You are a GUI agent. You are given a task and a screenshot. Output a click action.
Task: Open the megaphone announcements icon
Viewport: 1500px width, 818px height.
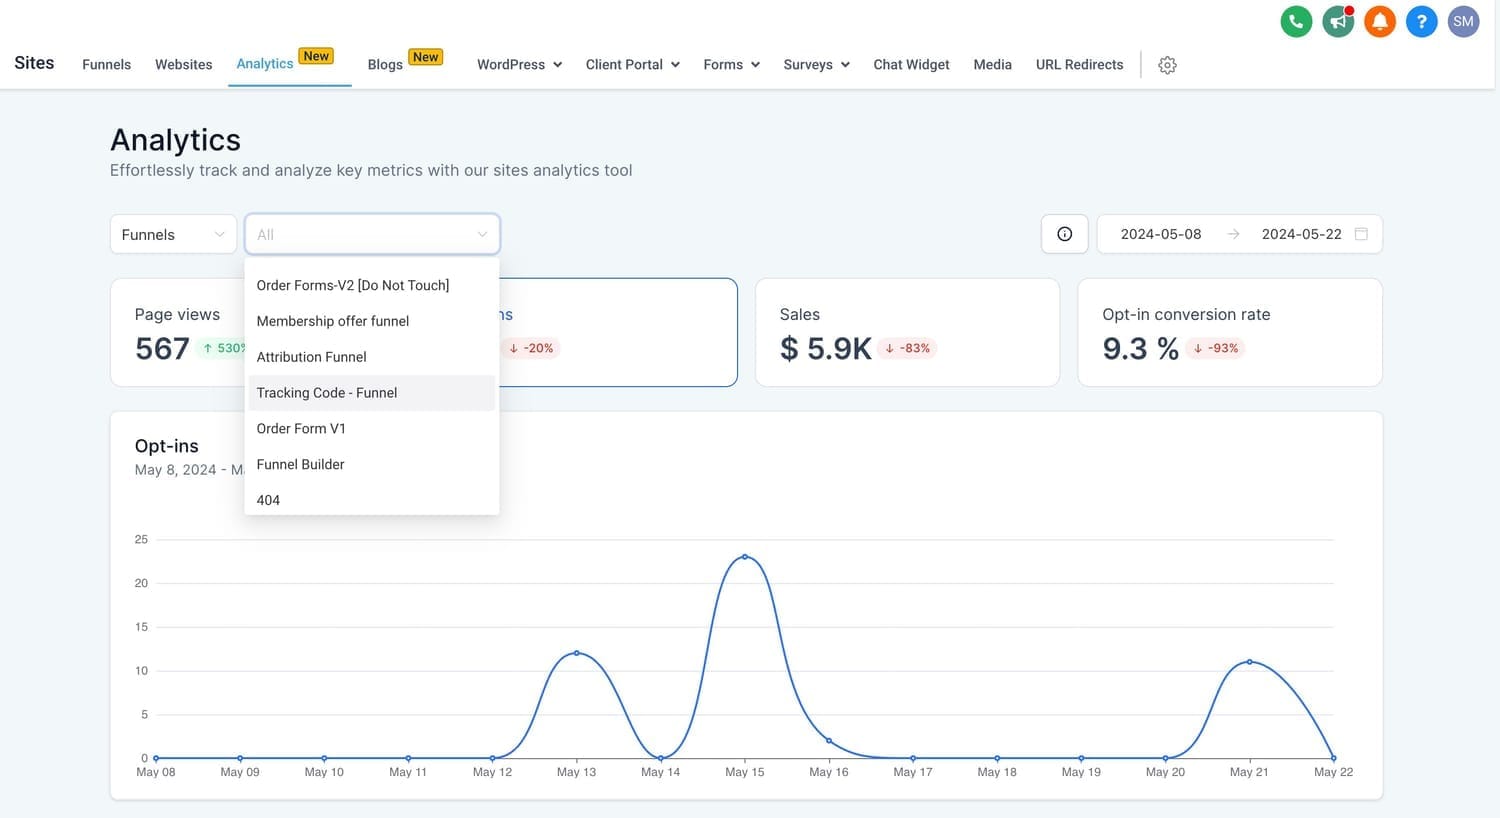[1338, 21]
